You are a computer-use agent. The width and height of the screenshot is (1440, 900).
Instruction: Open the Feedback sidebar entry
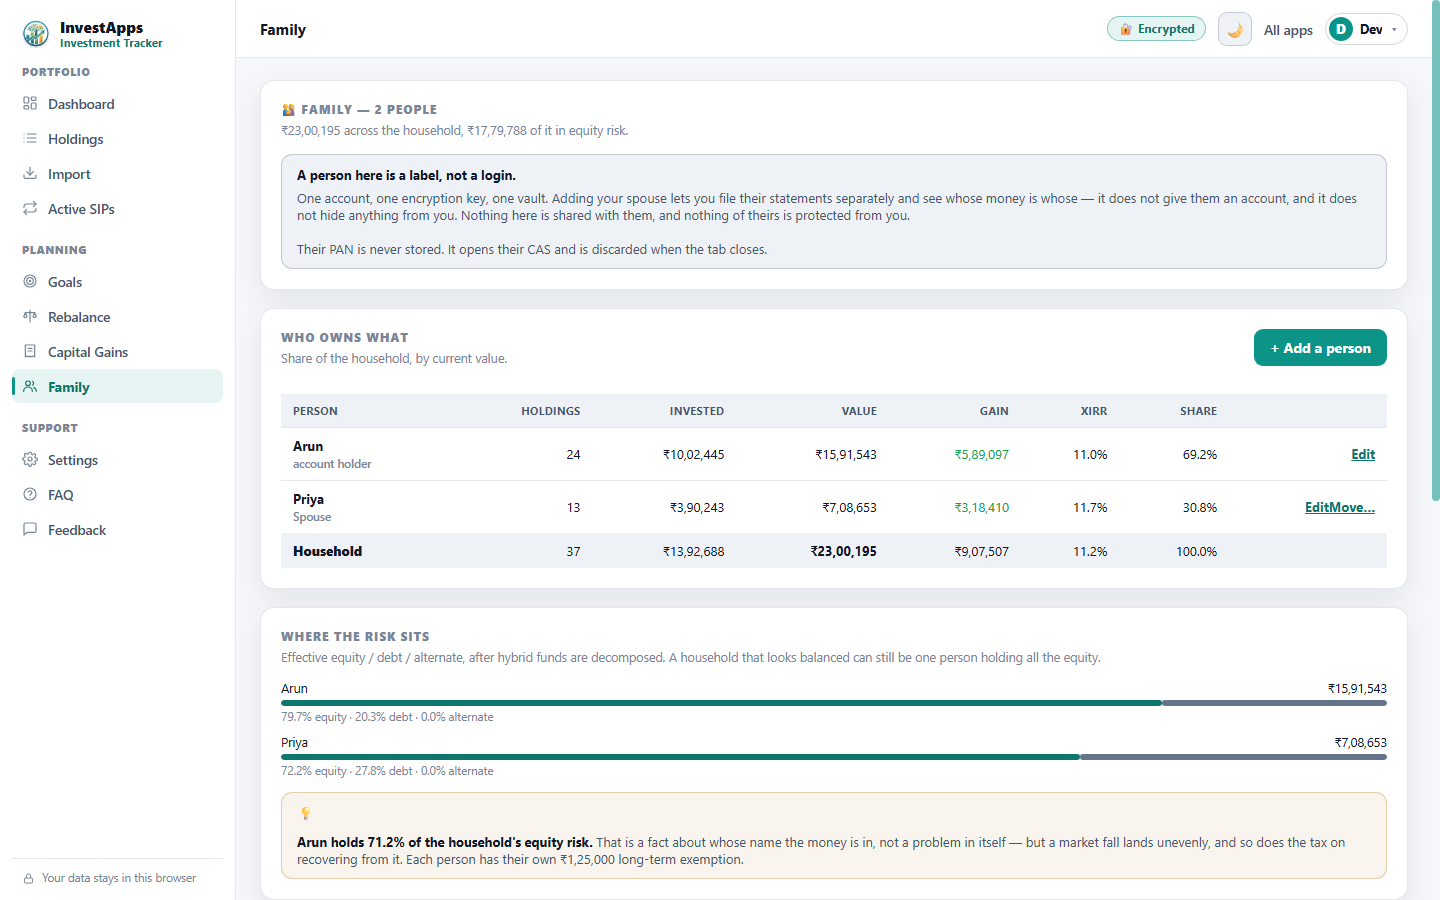pyautogui.click(x=117, y=529)
